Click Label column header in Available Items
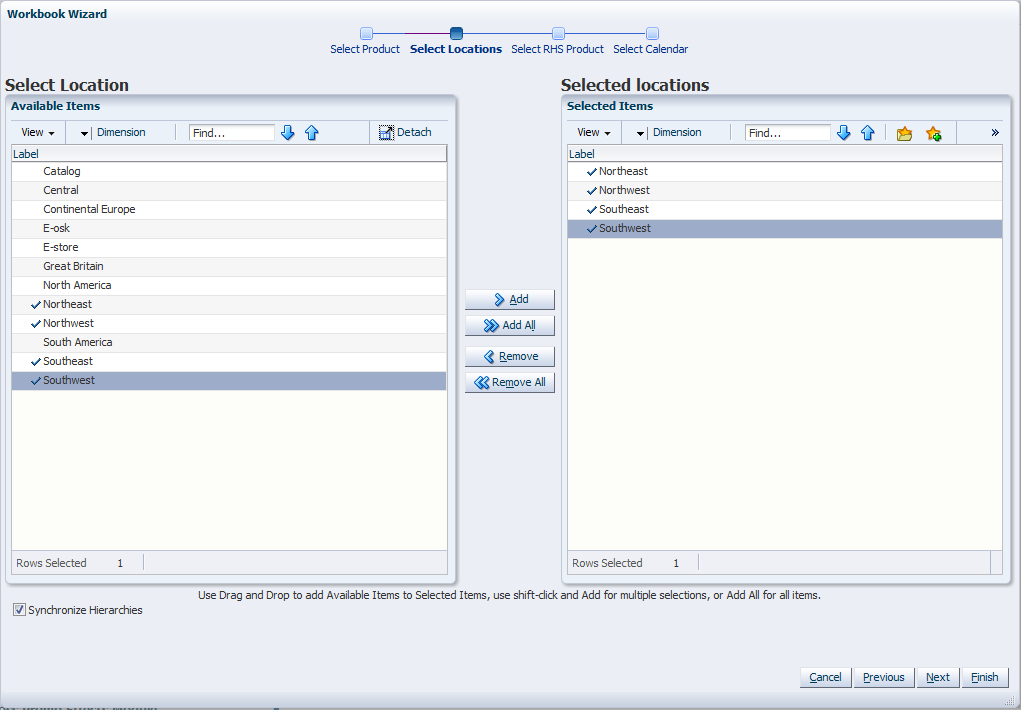The height and width of the screenshot is (710, 1021). 229,154
